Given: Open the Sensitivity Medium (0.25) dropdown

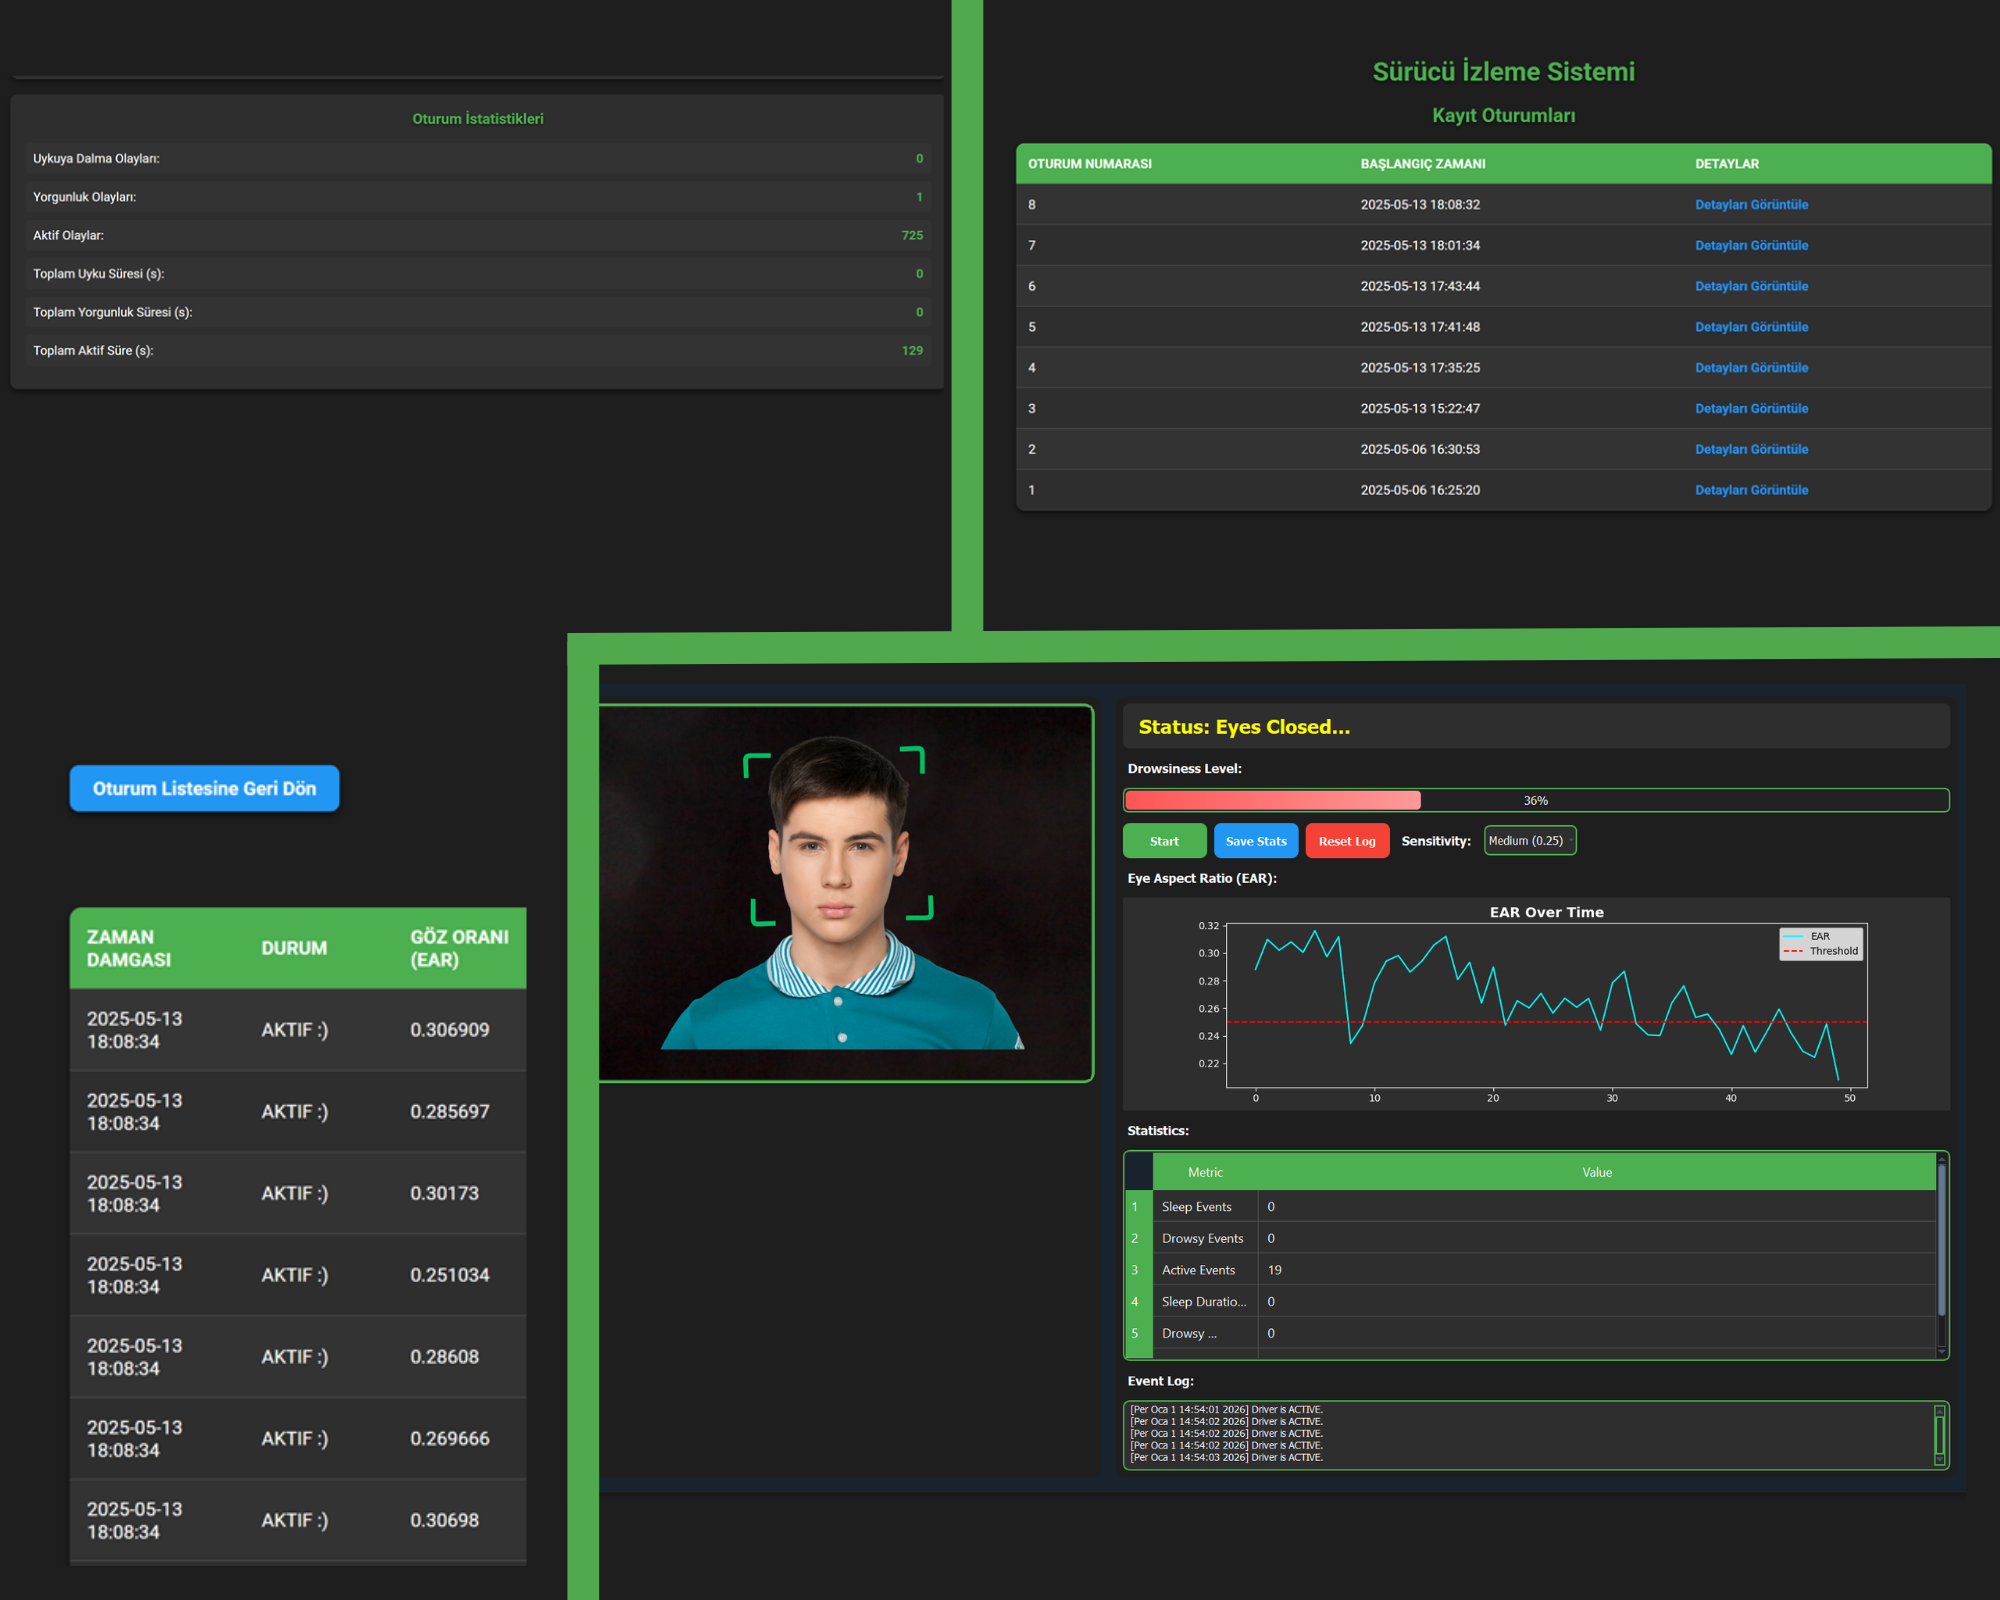Looking at the screenshot, I should (1529, 841).
